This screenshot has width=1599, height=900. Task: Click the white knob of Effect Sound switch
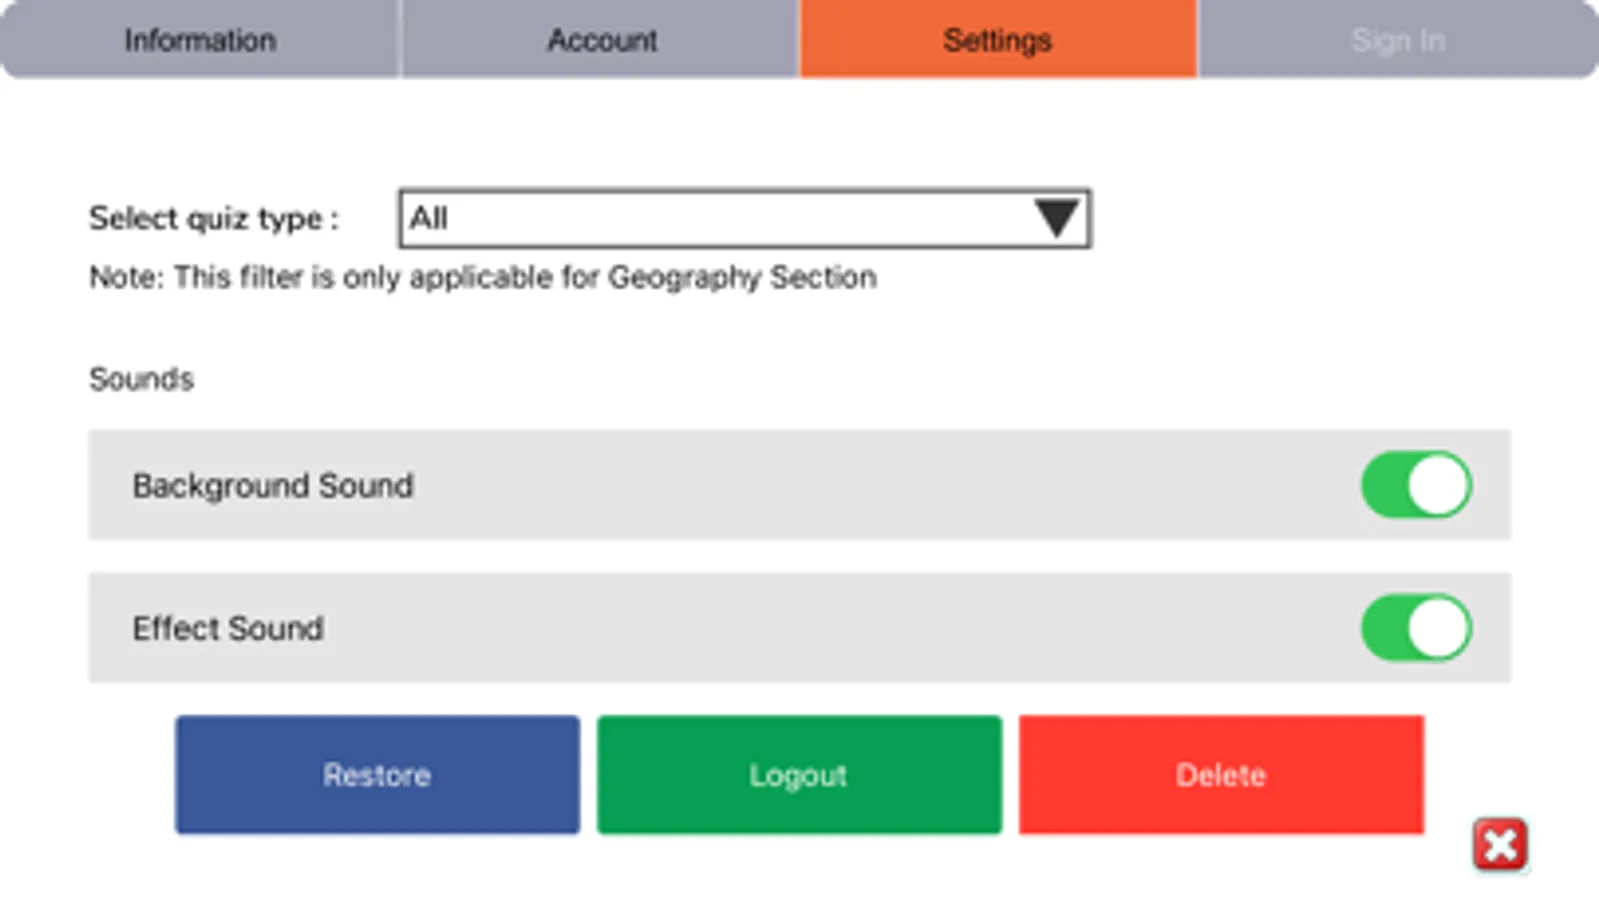[1439, 628]
